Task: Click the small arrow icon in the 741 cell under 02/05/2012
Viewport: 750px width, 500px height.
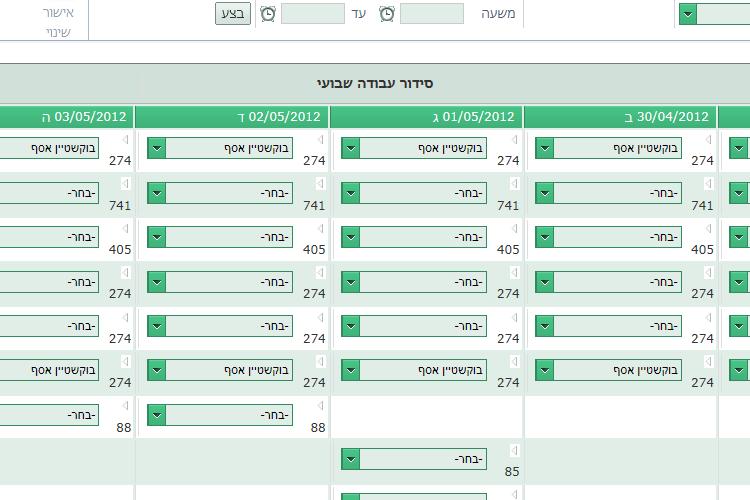Action: [x=320, y=184]
